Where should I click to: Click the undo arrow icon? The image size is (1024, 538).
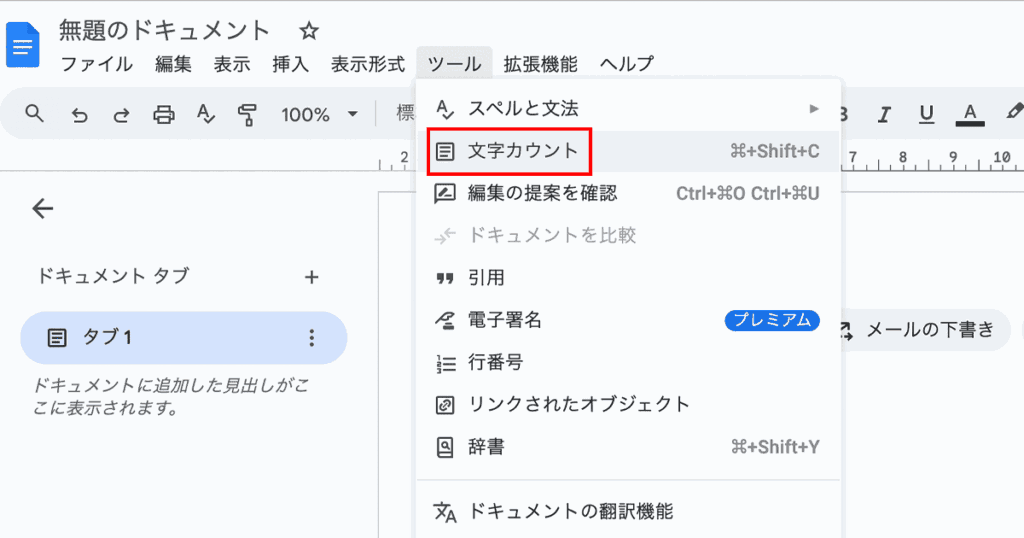(79, 115)
